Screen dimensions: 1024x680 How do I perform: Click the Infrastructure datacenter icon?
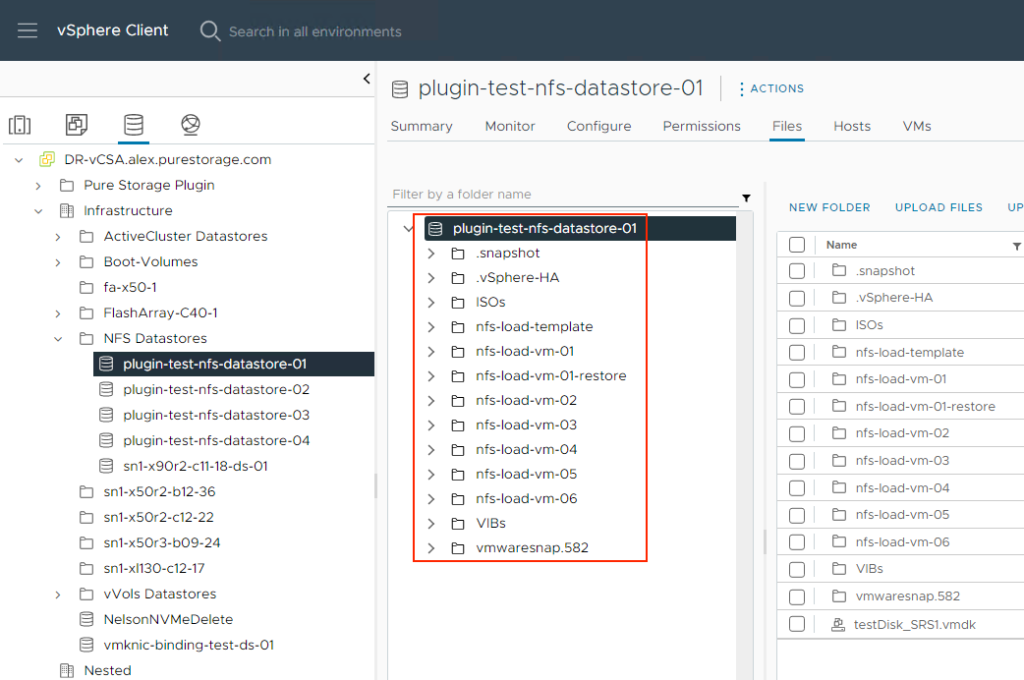click(x=67, y=210)
